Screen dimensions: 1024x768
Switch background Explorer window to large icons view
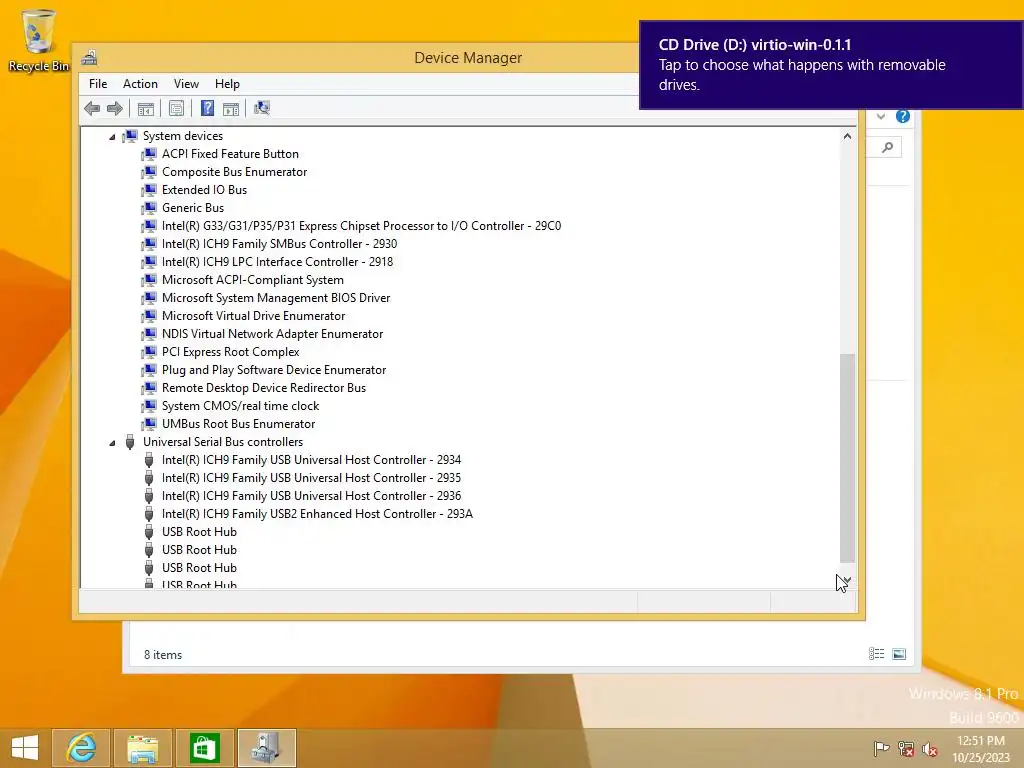pyautogui.click(x=899, y=654)
